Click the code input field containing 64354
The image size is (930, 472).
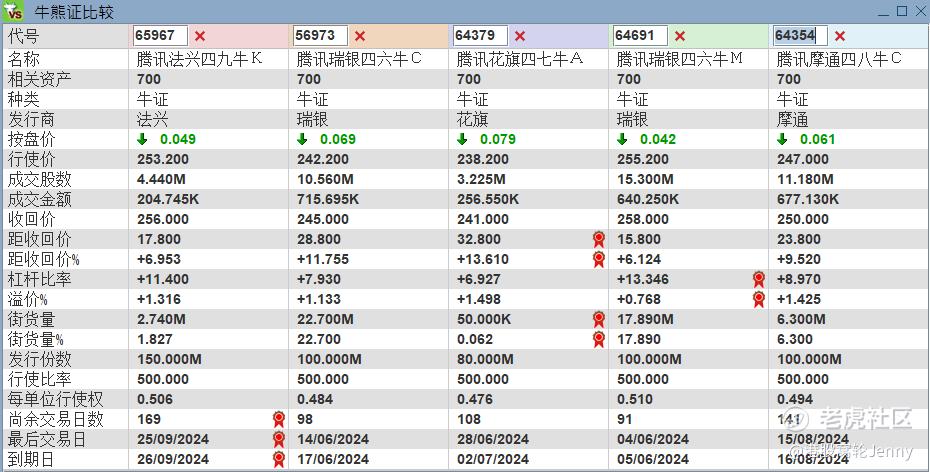pyautogui.click(x=801, y=36)
